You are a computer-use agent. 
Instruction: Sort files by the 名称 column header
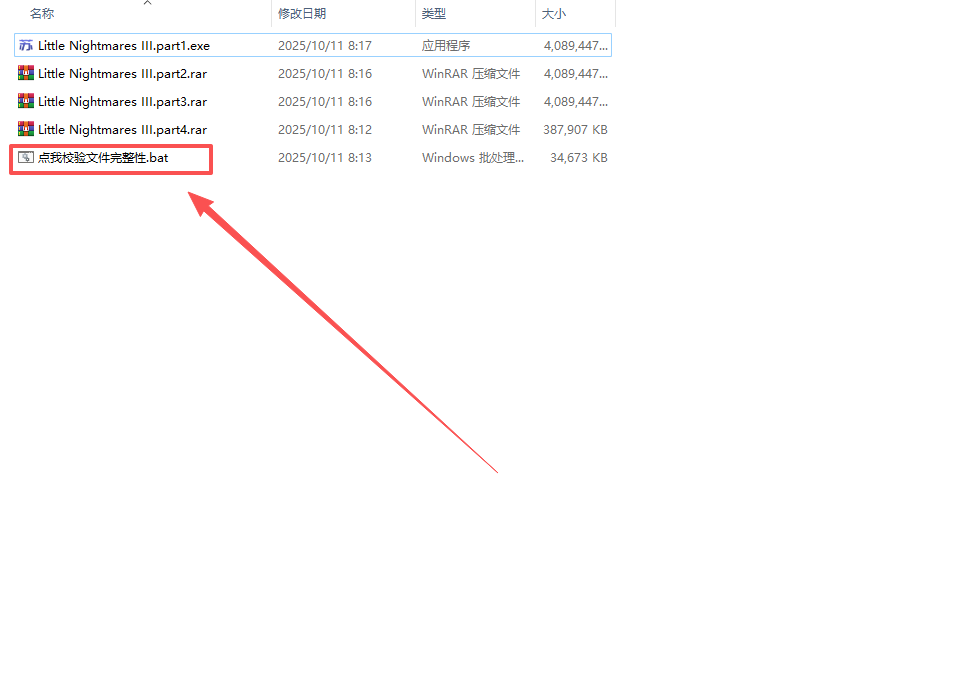click(x=42, y=14)
